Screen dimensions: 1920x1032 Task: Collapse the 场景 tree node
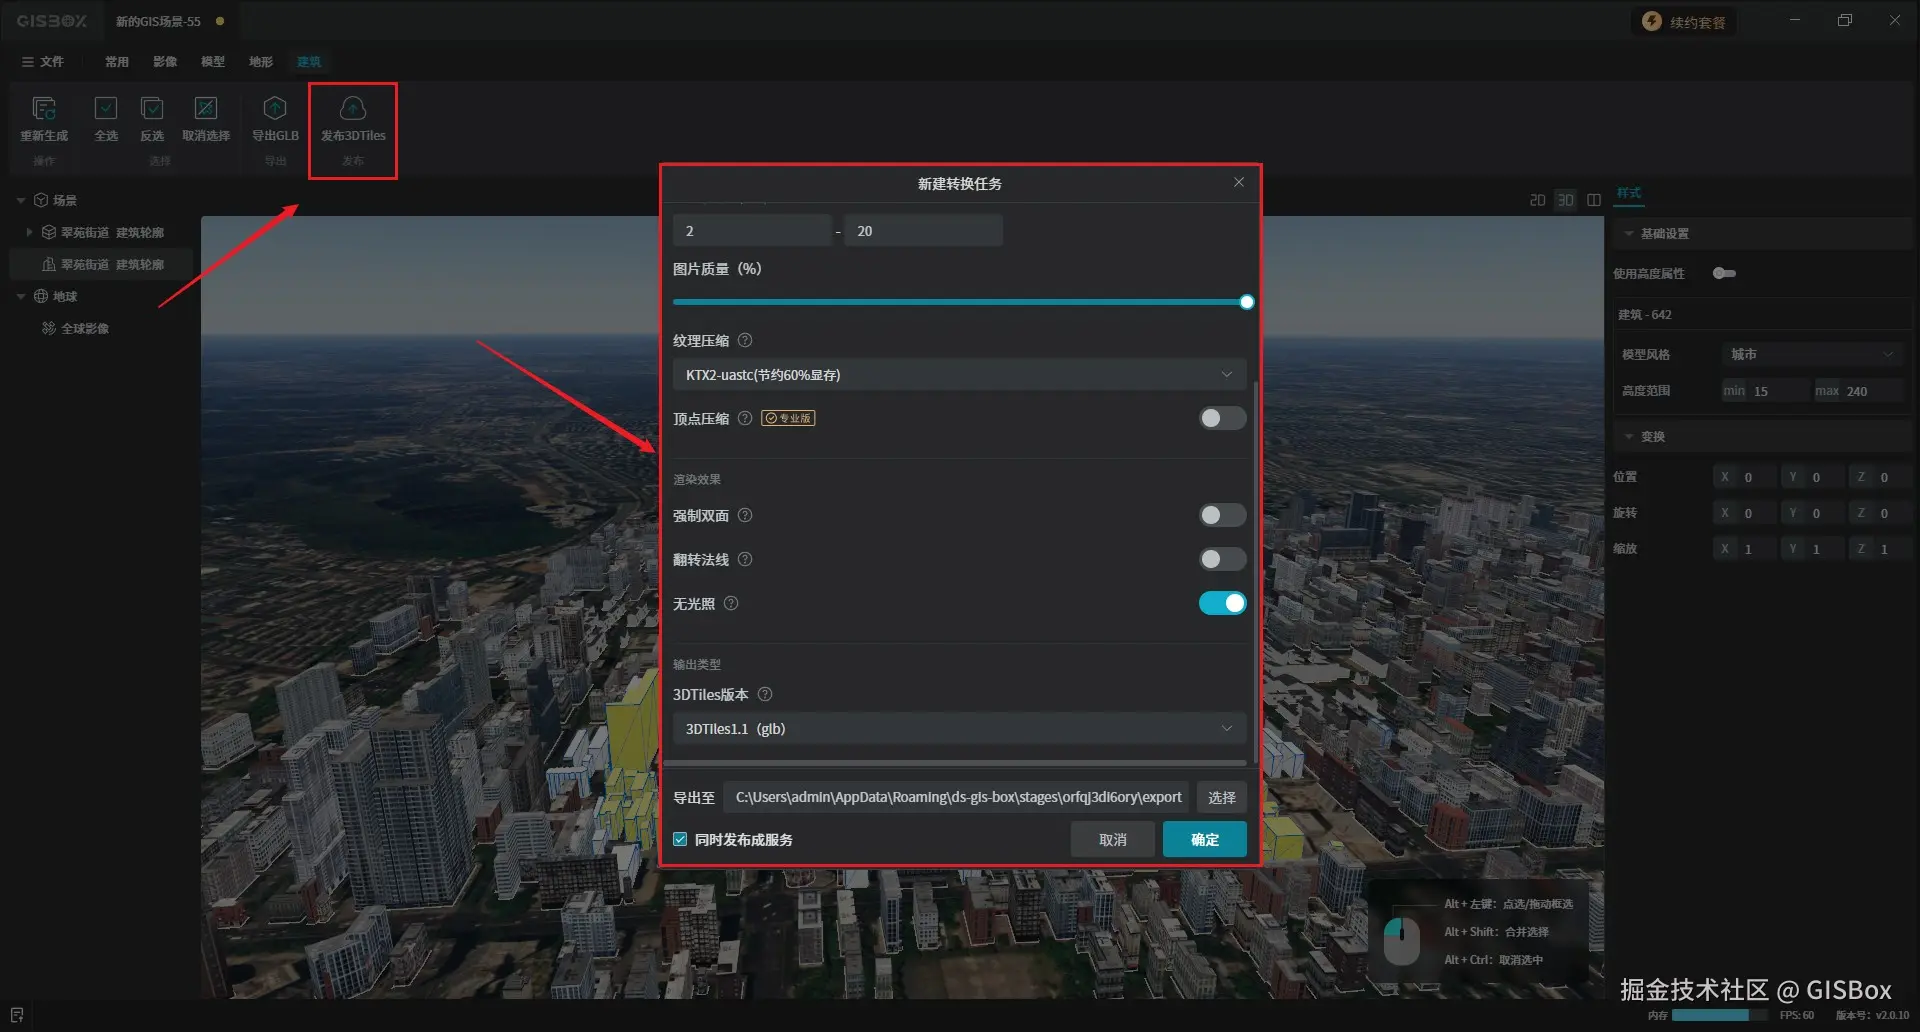(x=21, y=201)
